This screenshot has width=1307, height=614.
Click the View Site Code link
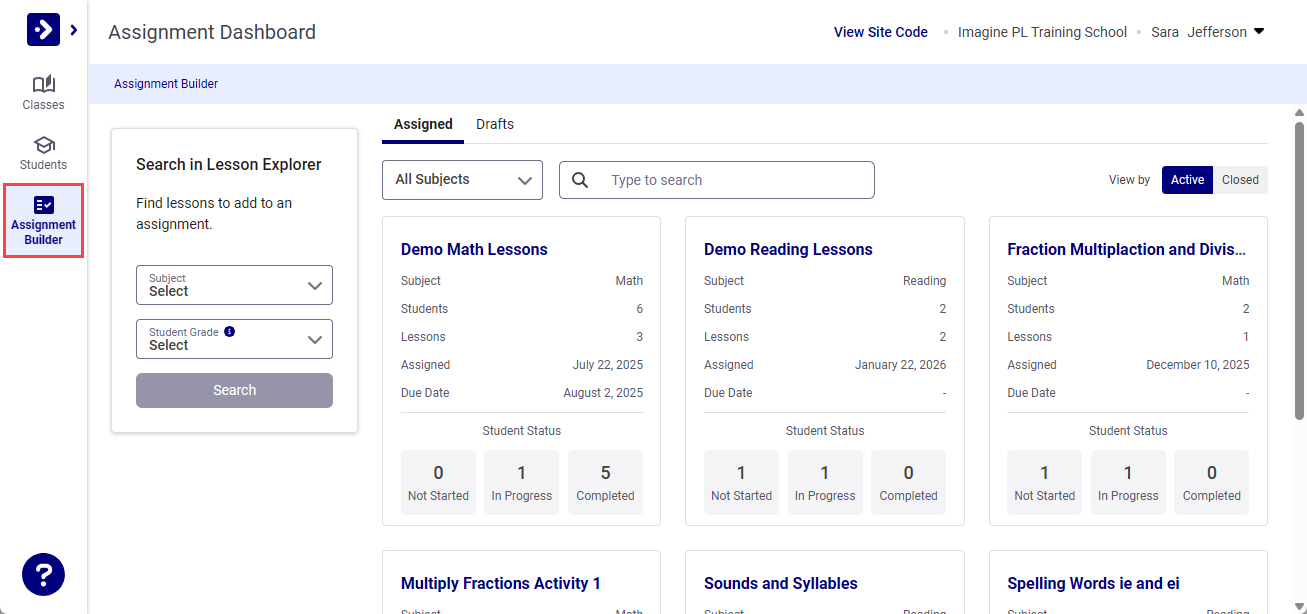(x=880, y=31)
